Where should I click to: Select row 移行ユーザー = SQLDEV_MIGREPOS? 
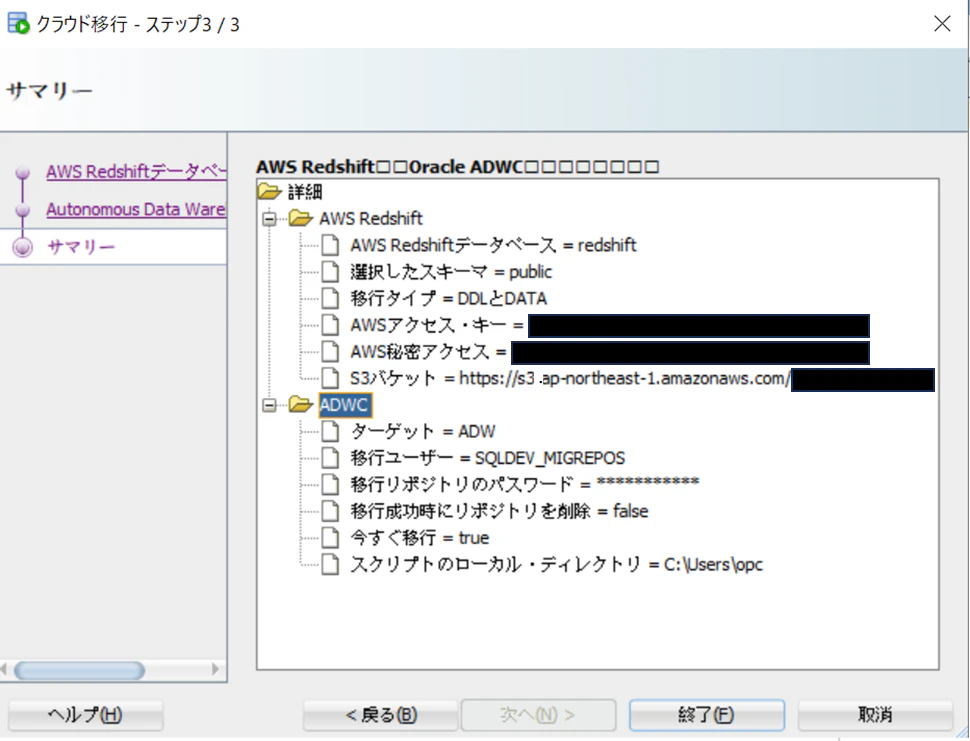click(487, 458)
